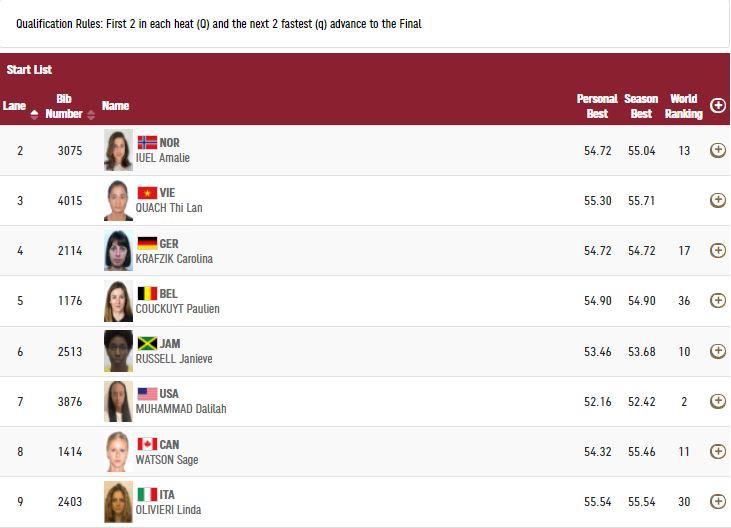Click the Start List section header

click(x=29, y=70)
